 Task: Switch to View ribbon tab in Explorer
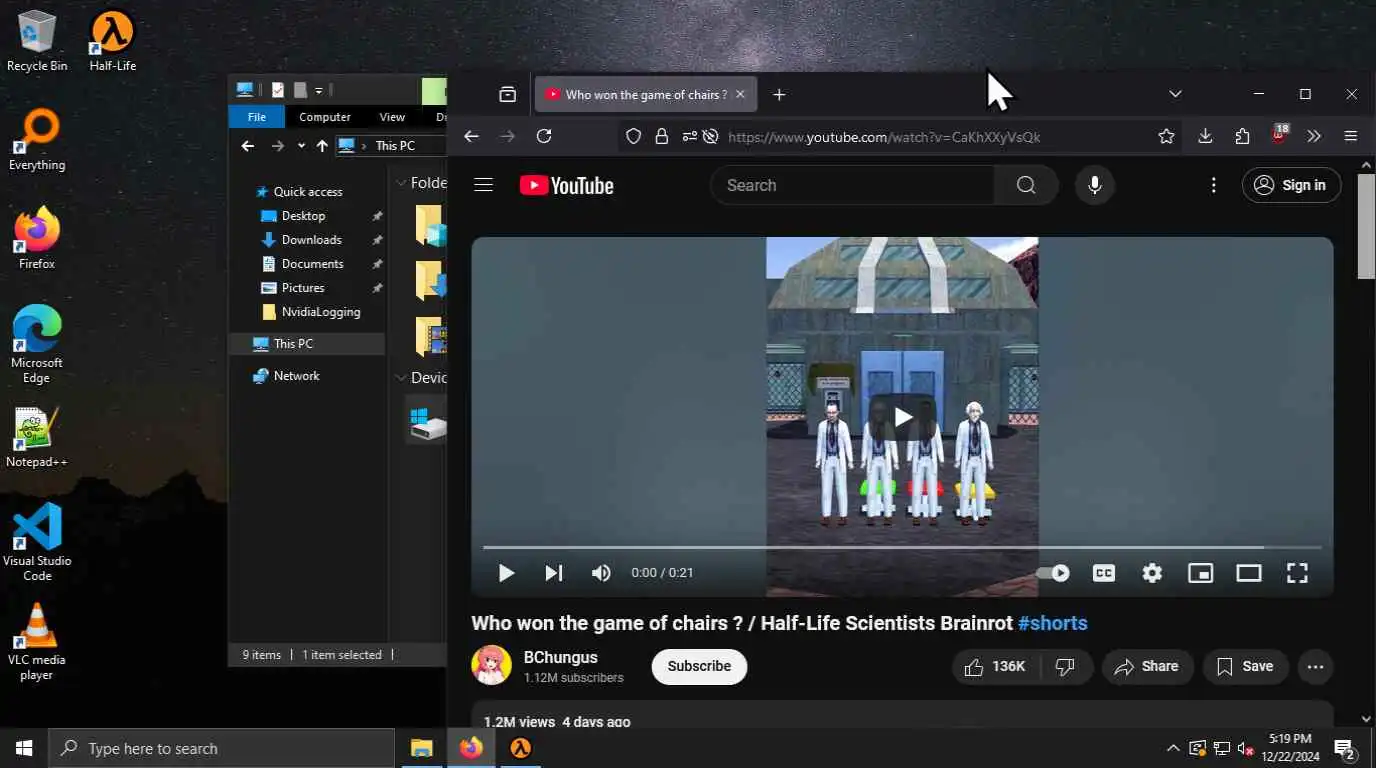click(392, 117)
